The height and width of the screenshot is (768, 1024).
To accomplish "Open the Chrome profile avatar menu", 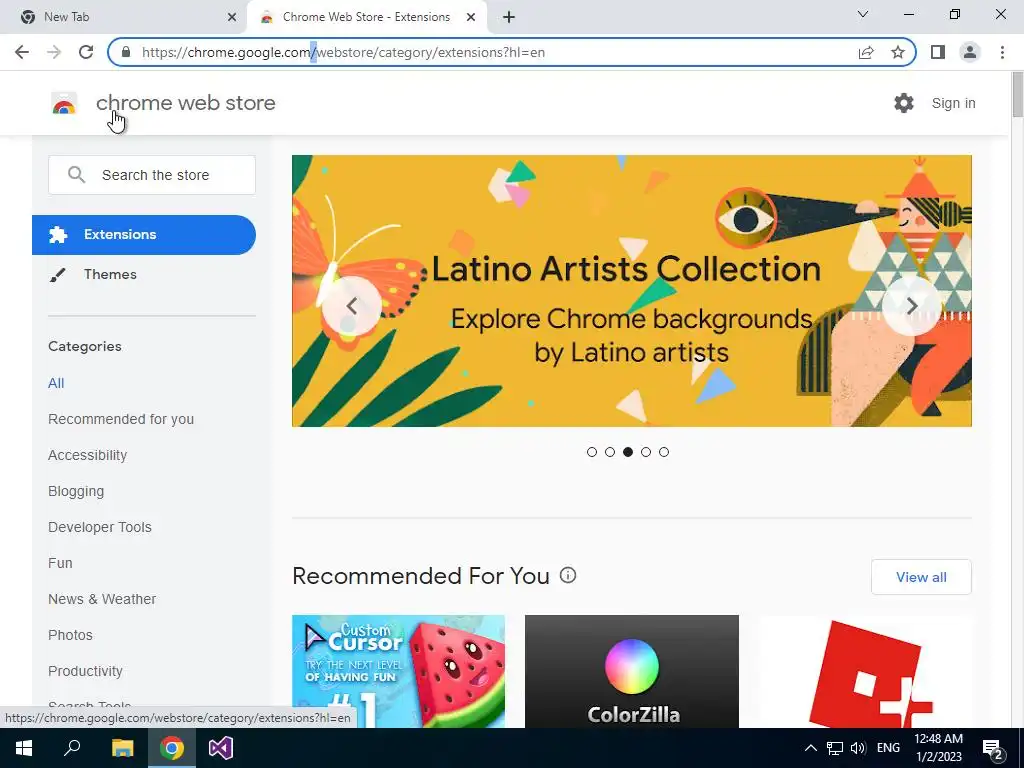I will click(x=970, y=52).
